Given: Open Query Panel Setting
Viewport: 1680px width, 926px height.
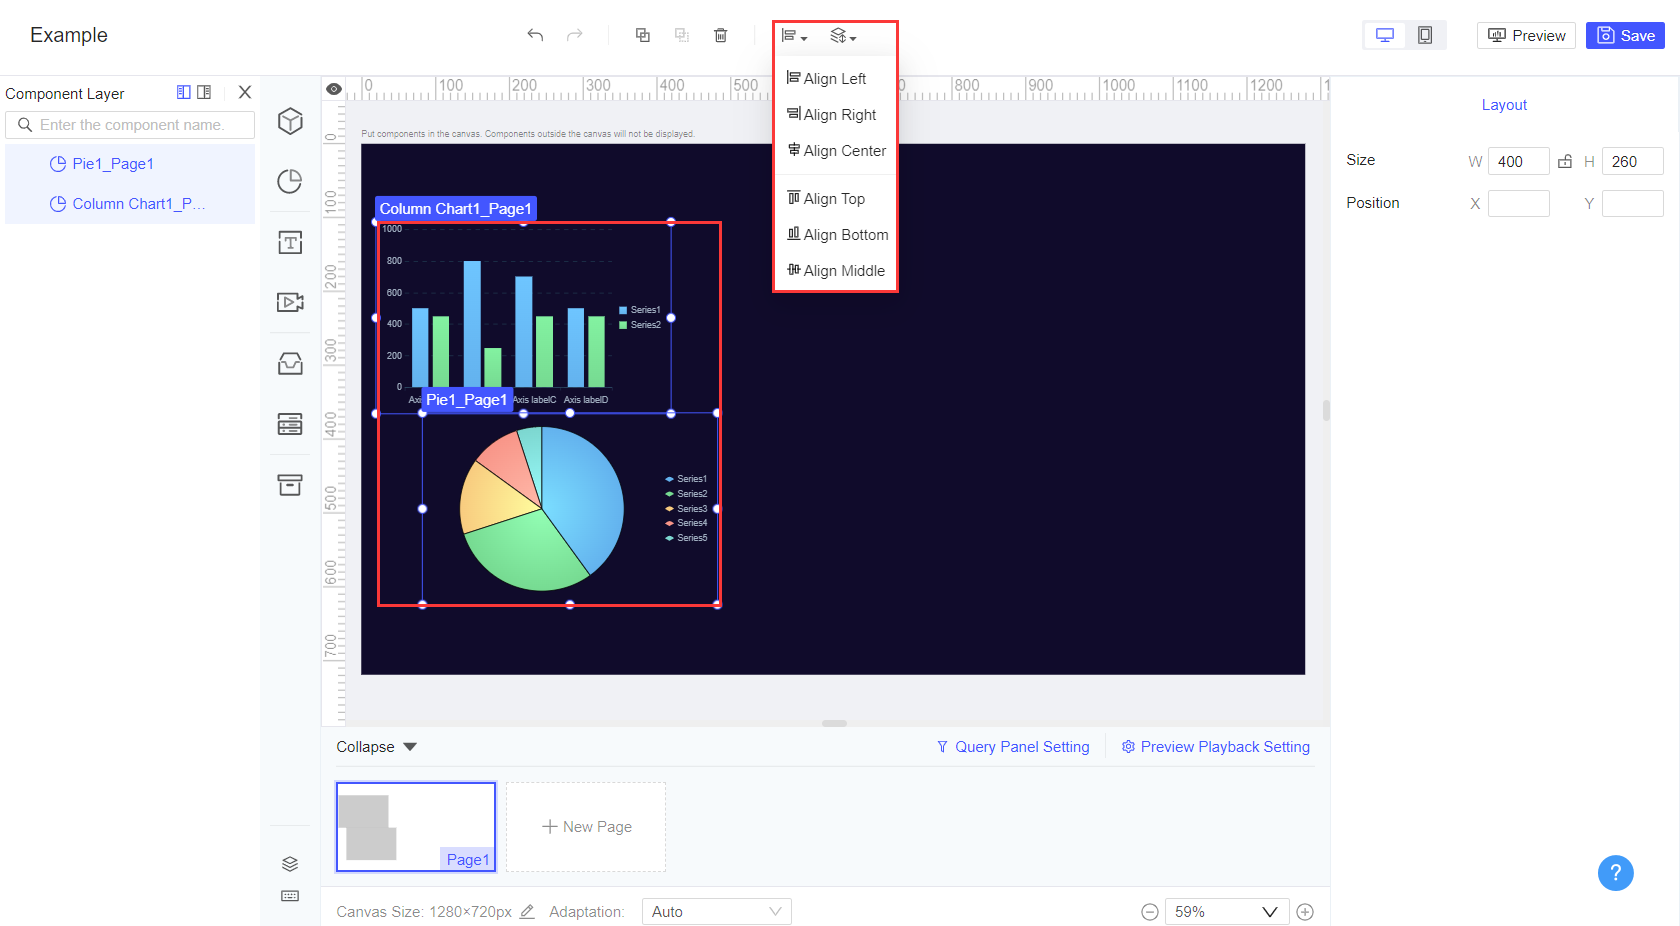Looking at the screenshot, I should click(x=1013, y=746).
